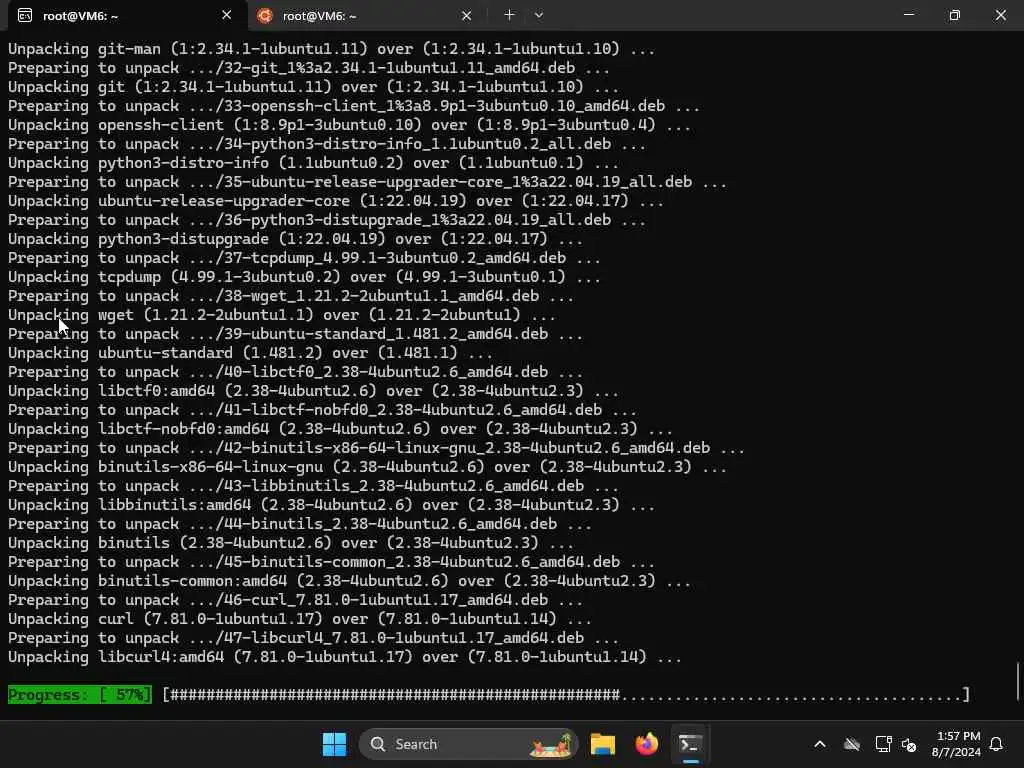This screenshot has height=768, width=1024.
Task: Open the clock showing 1:57 PM
Action: (x=957, y=744)
